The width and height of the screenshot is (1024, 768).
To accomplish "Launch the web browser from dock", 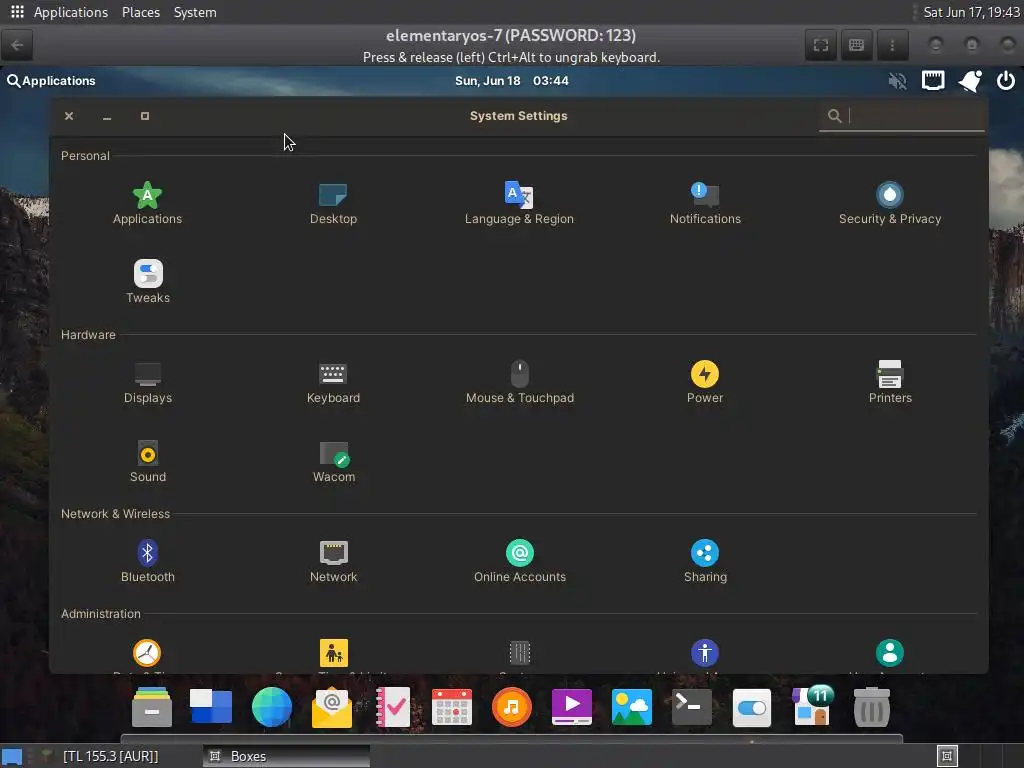I will [272, 707].
